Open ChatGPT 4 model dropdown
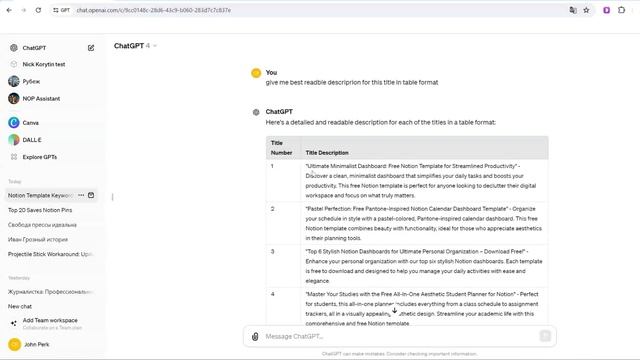Screen dimensions: 640x360 click(136, 46)
